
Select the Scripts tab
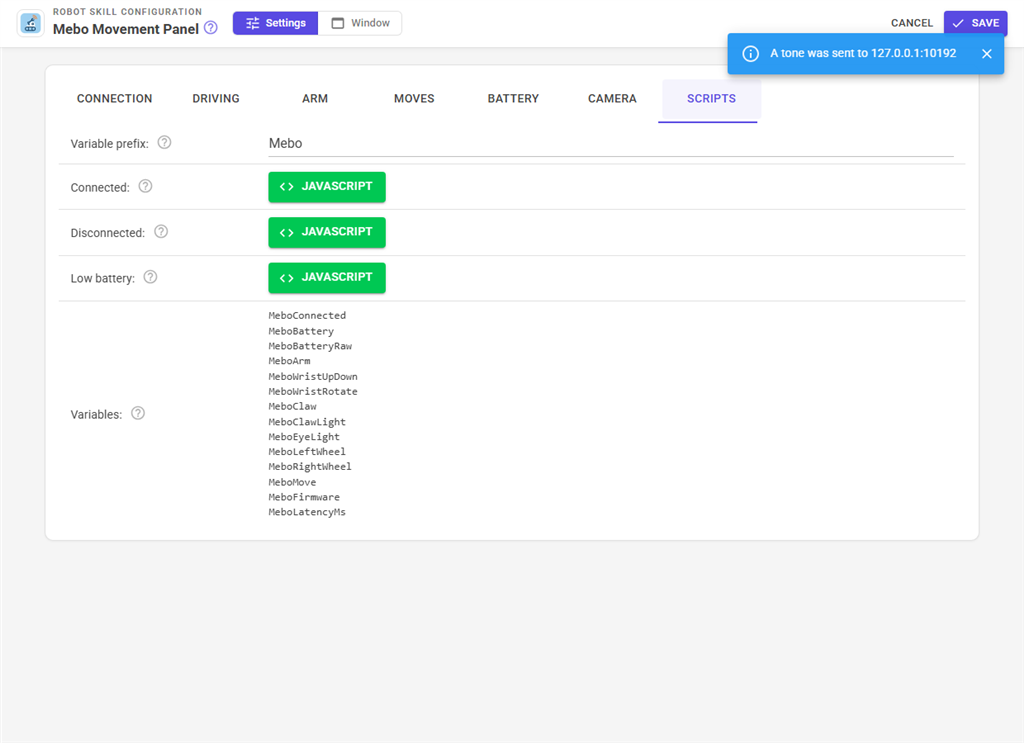click(711, 99)
